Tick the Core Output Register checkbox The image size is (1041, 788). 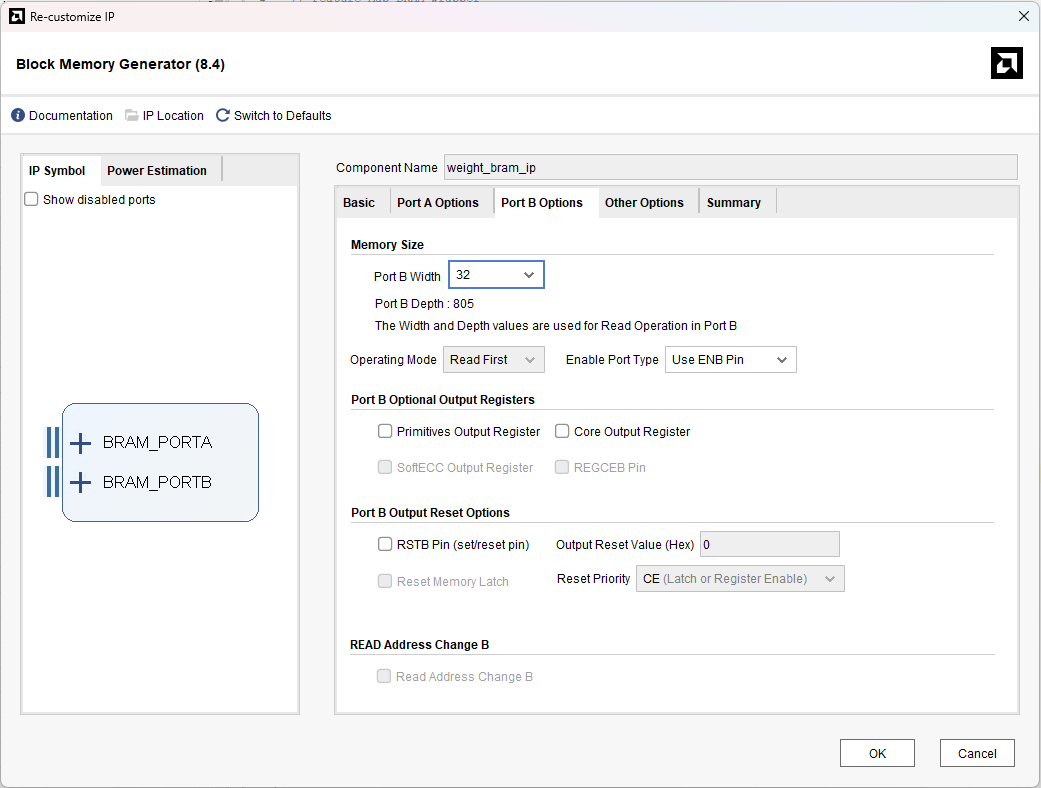click(562, 432)
